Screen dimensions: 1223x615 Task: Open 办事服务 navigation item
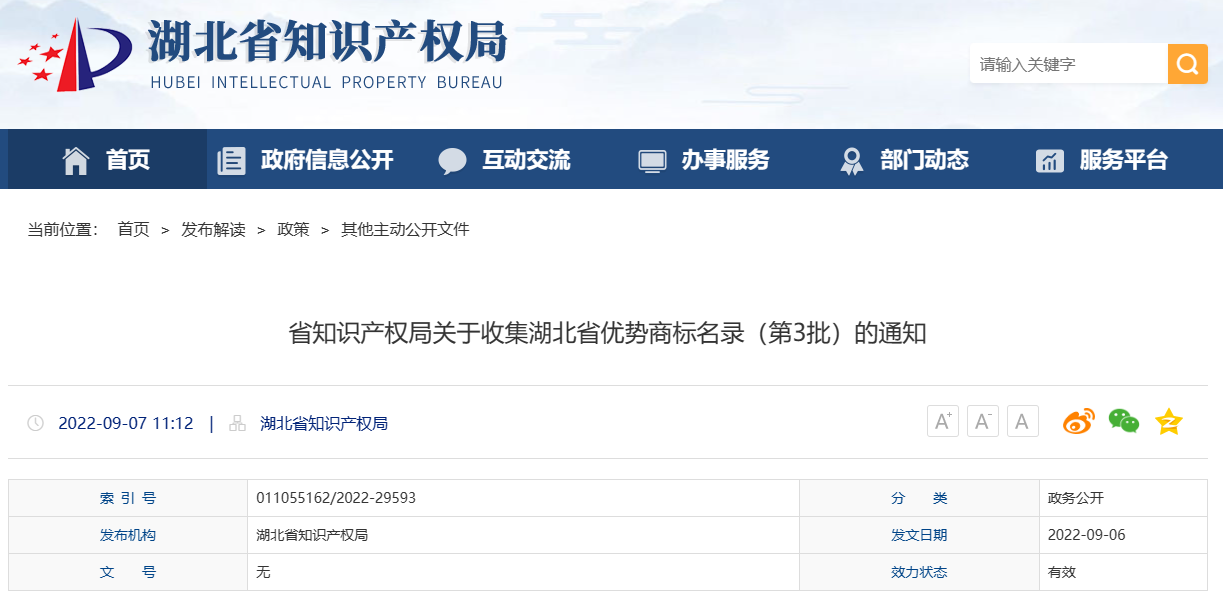pos(704,160)
